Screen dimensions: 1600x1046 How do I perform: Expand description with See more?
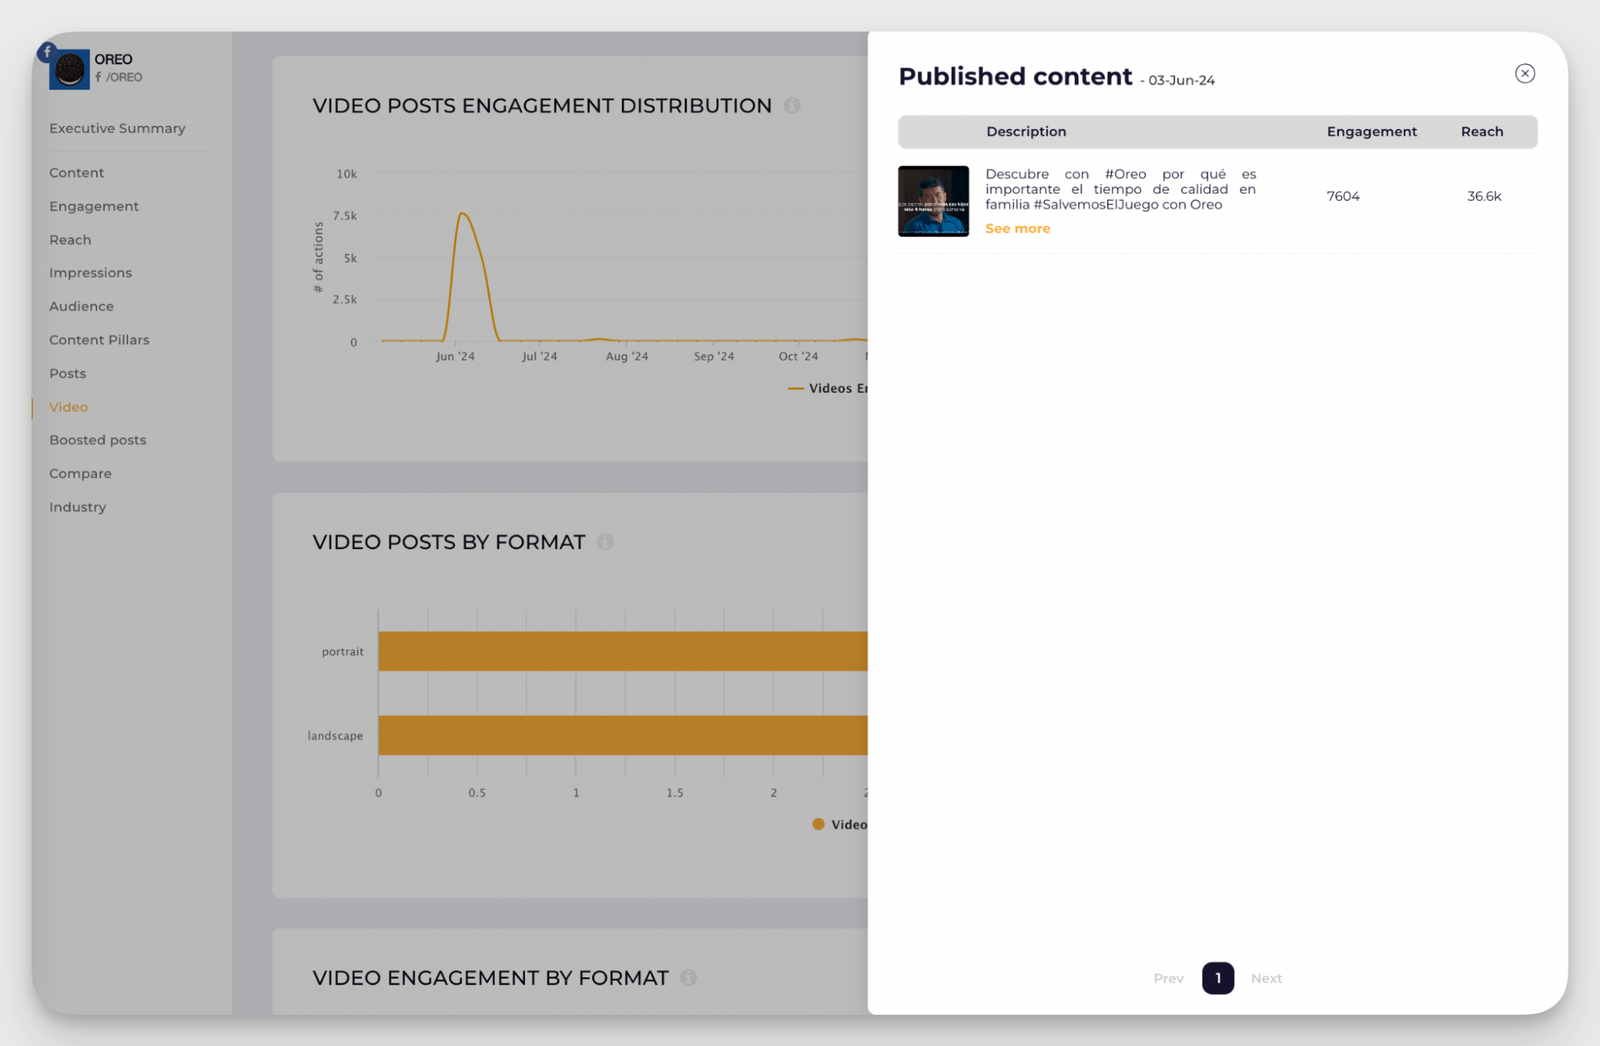1017,229
